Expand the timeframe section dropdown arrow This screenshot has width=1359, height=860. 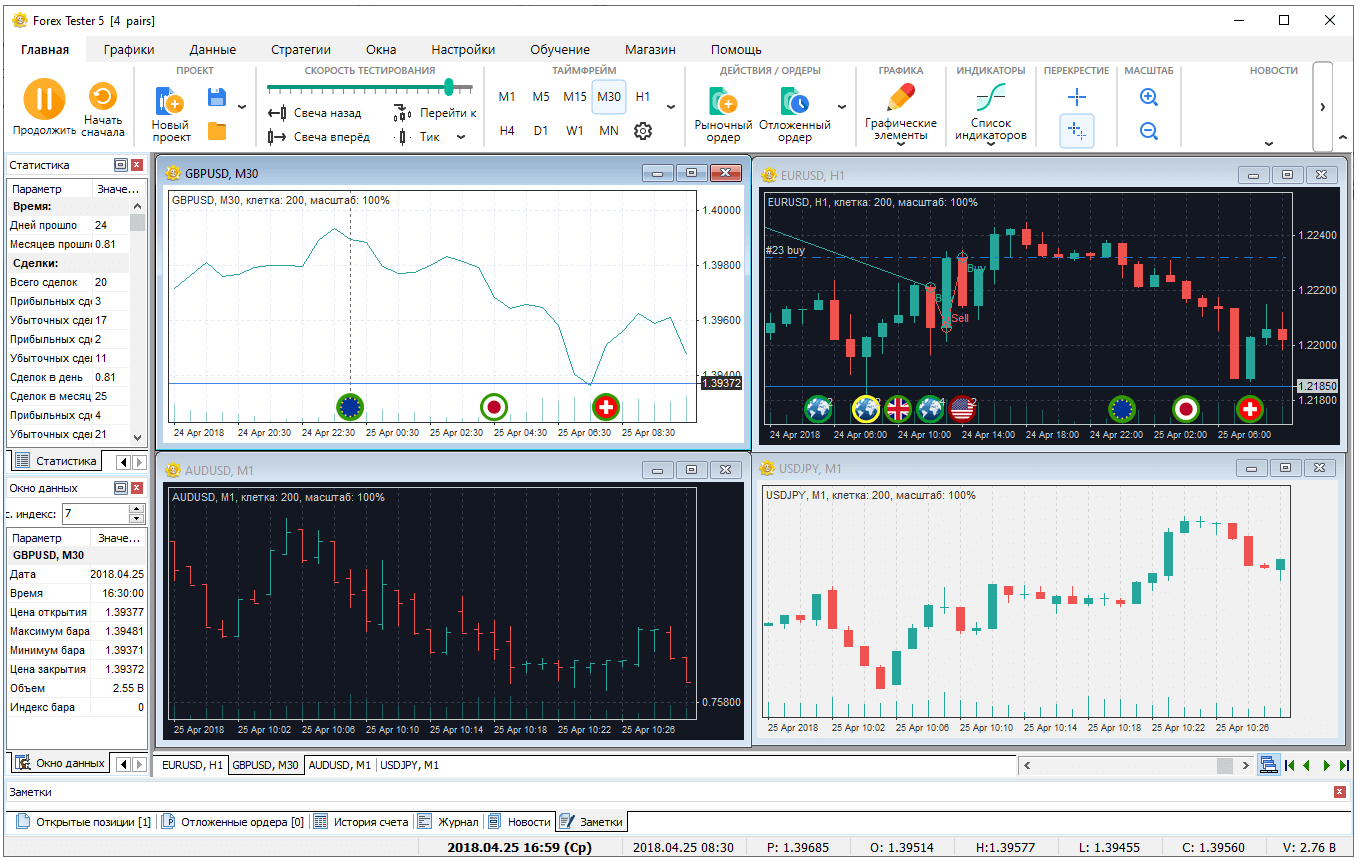pyautogui.click(x=670, y=106)
